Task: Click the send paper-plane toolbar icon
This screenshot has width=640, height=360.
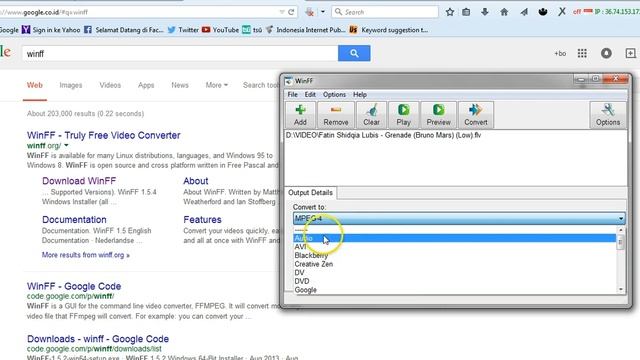Action: pyautogui.click(x=524, y=12)
